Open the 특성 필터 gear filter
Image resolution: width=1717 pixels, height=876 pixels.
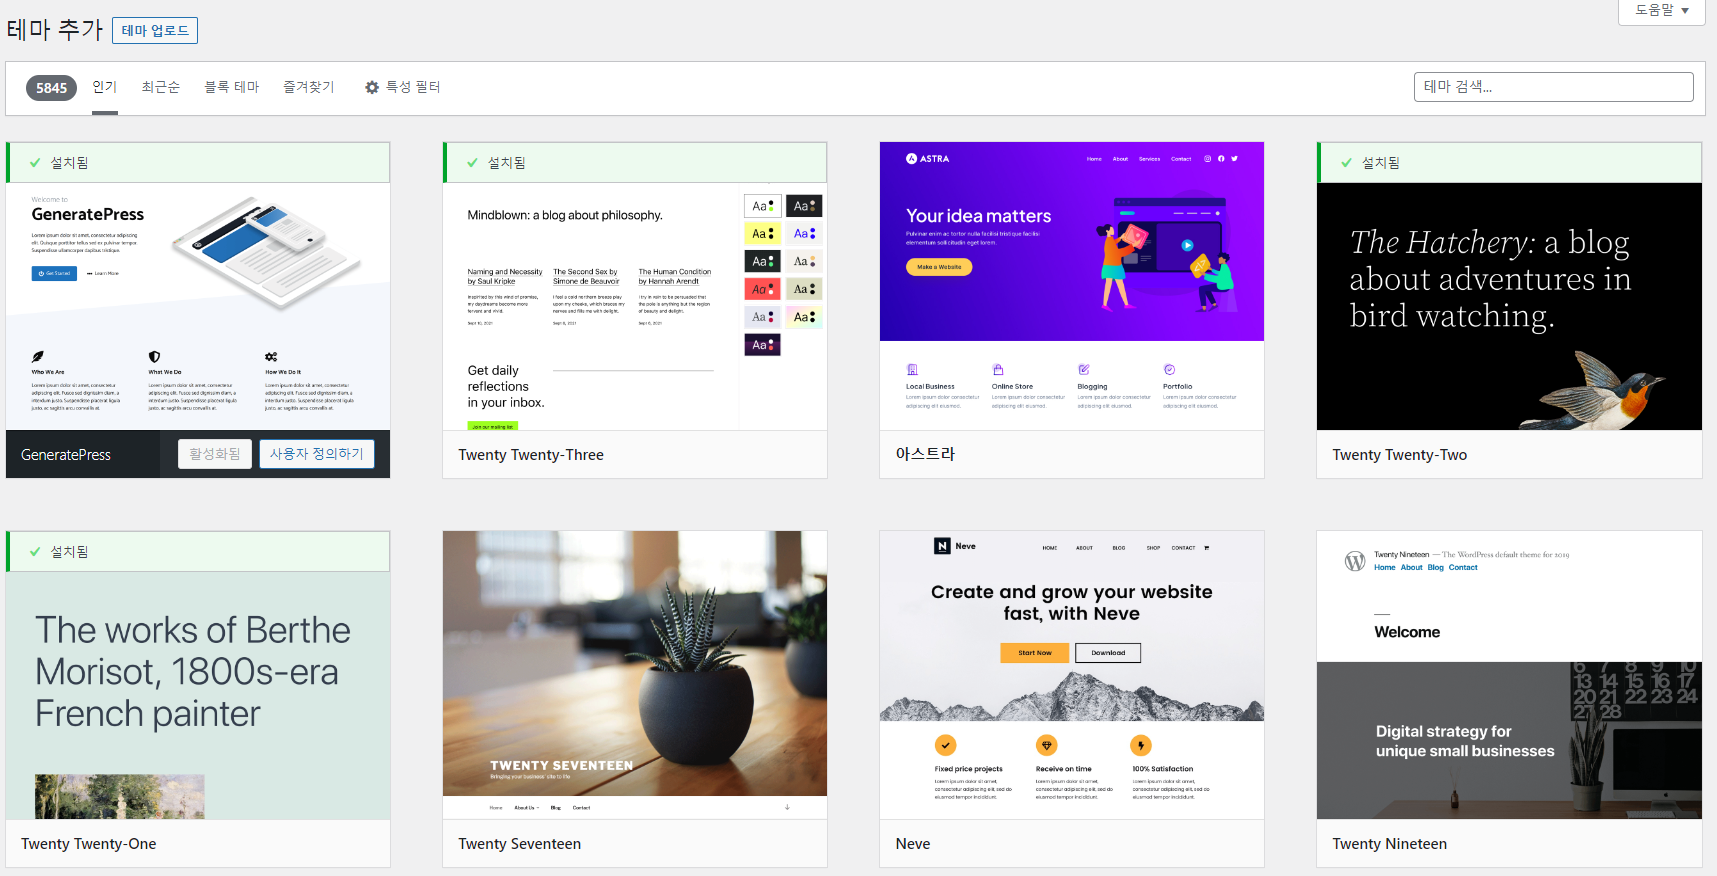[402, 87]
